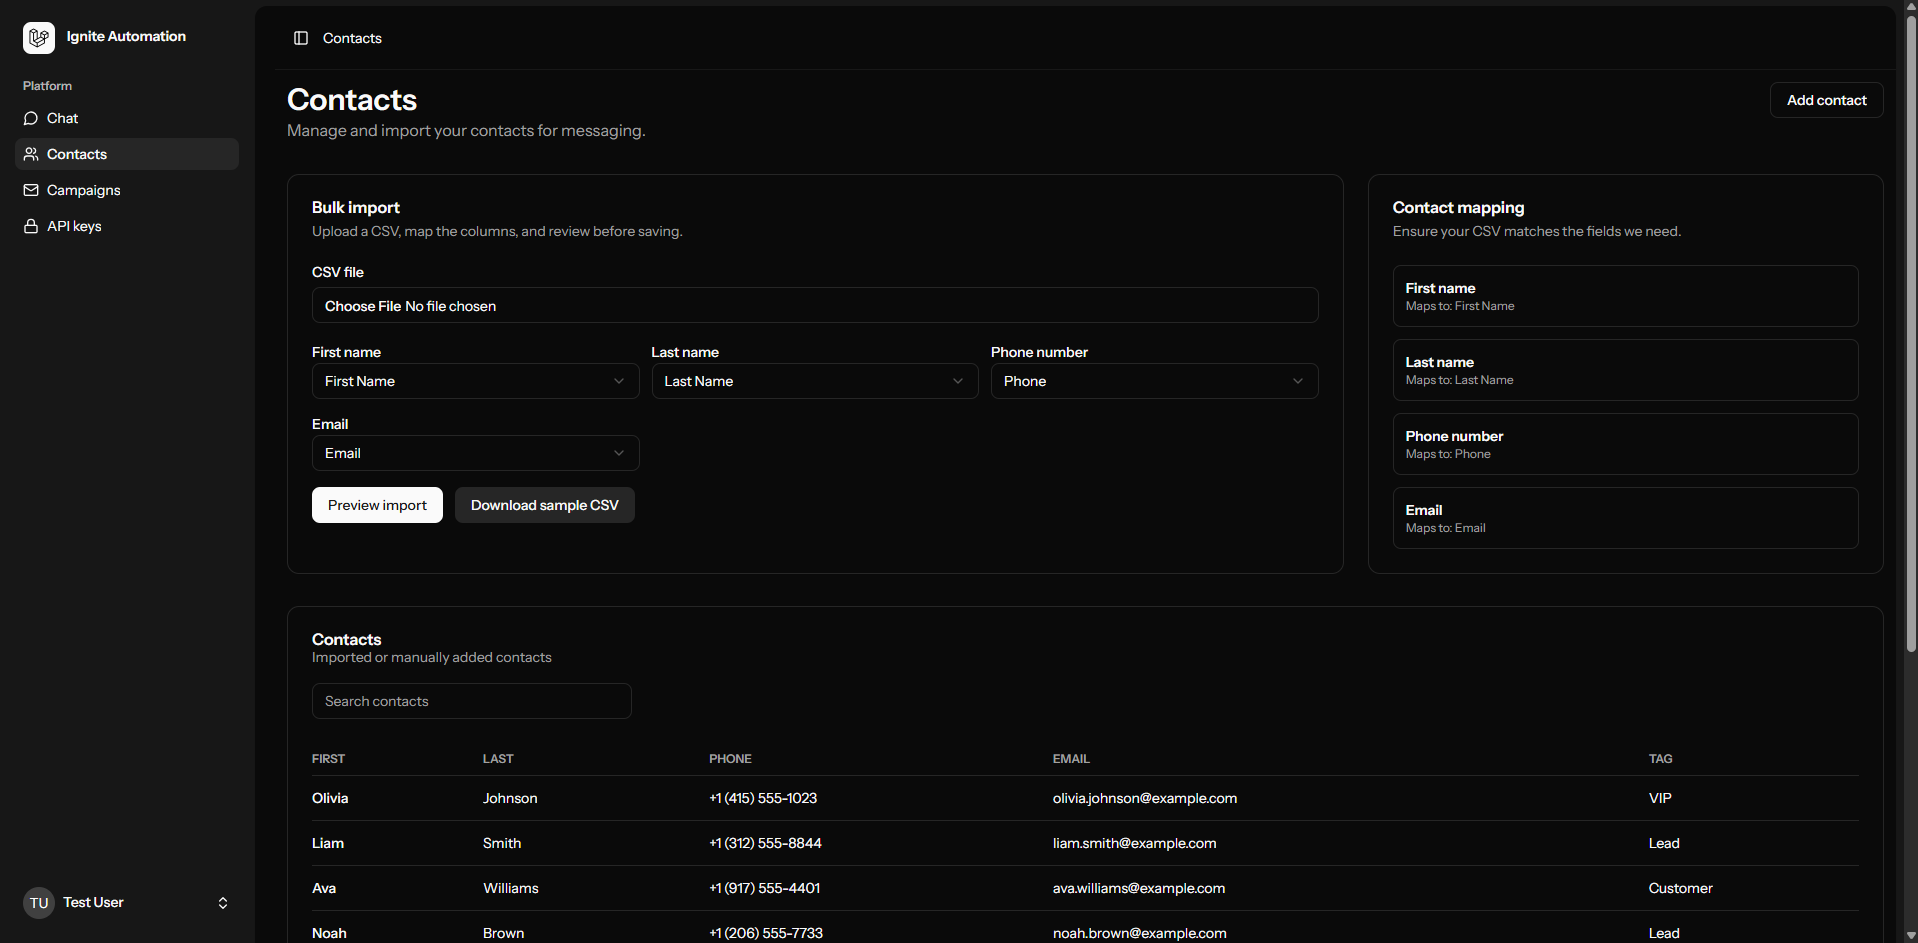Open the Last name column dropdown
This screenshot has width=1918, height=943.
tap(814, 381)
